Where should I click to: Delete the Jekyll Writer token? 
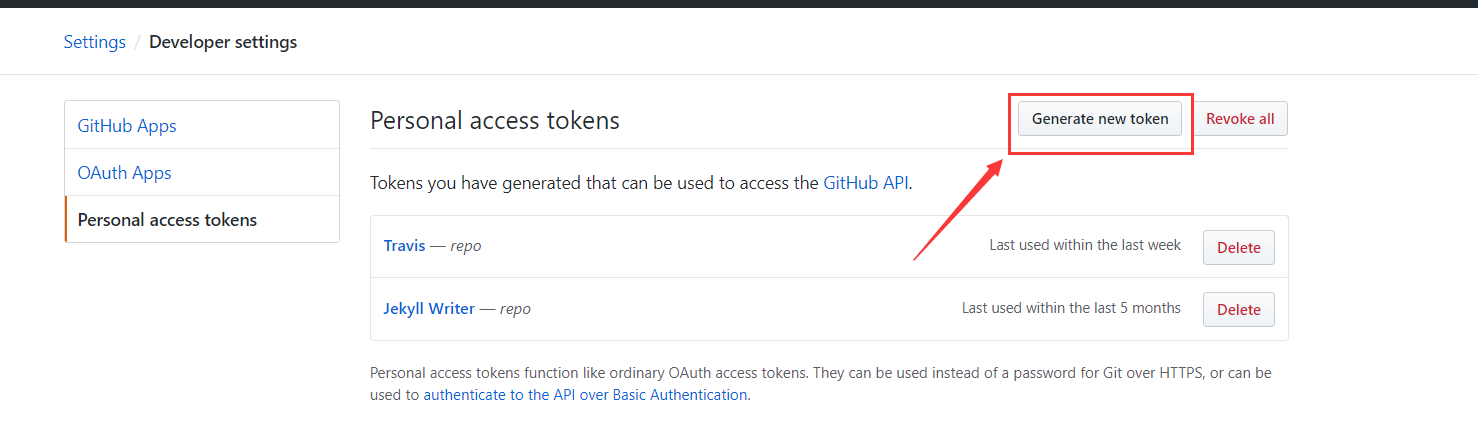pyautogui.click(x=1238, y=310)
